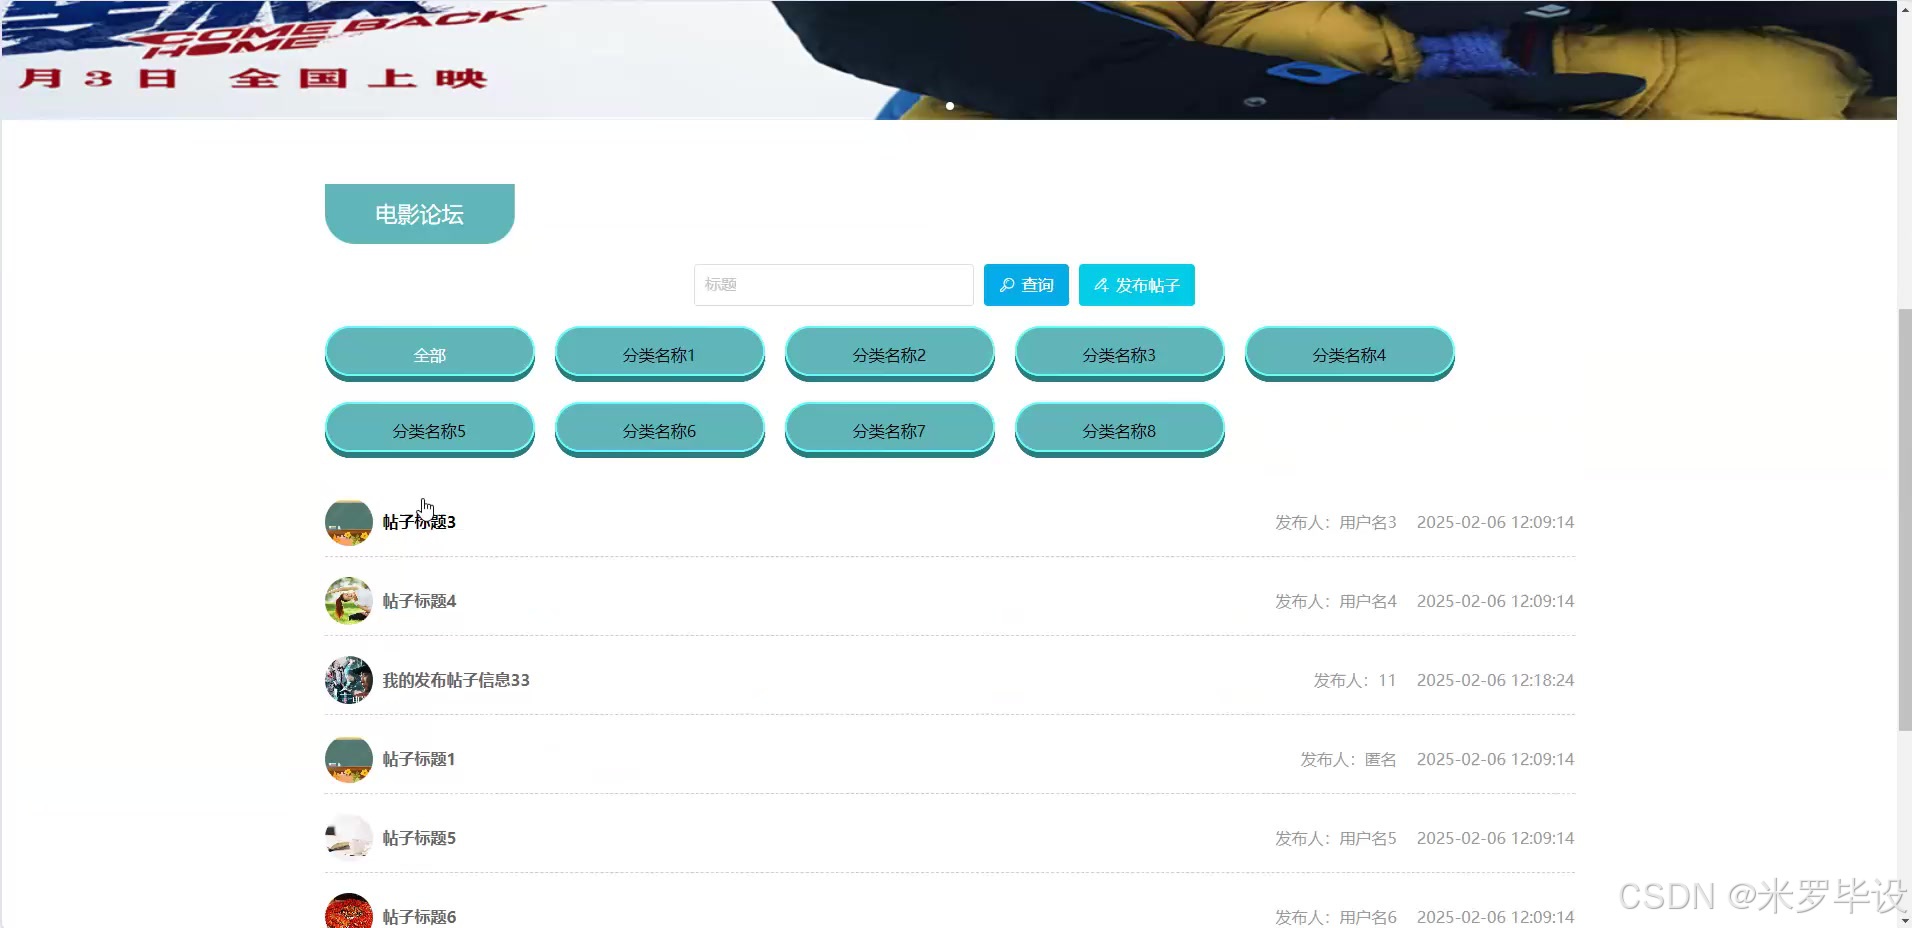Screen dimensions: 1912x928
Task: Click the magnifier icon in 查询 button
Action: 1007,285
